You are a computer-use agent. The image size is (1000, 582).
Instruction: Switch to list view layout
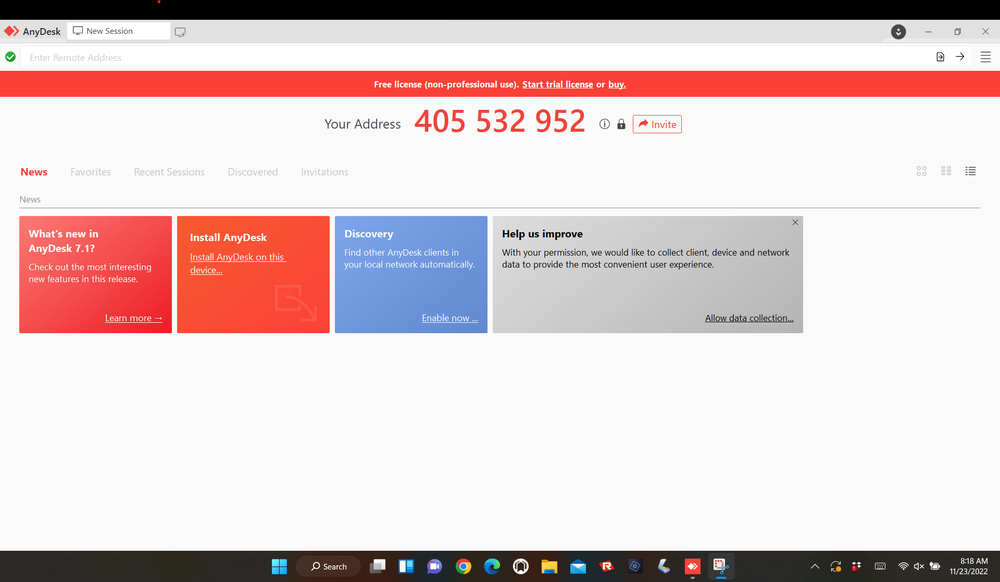pyautogui.click(x=970, y=171)
